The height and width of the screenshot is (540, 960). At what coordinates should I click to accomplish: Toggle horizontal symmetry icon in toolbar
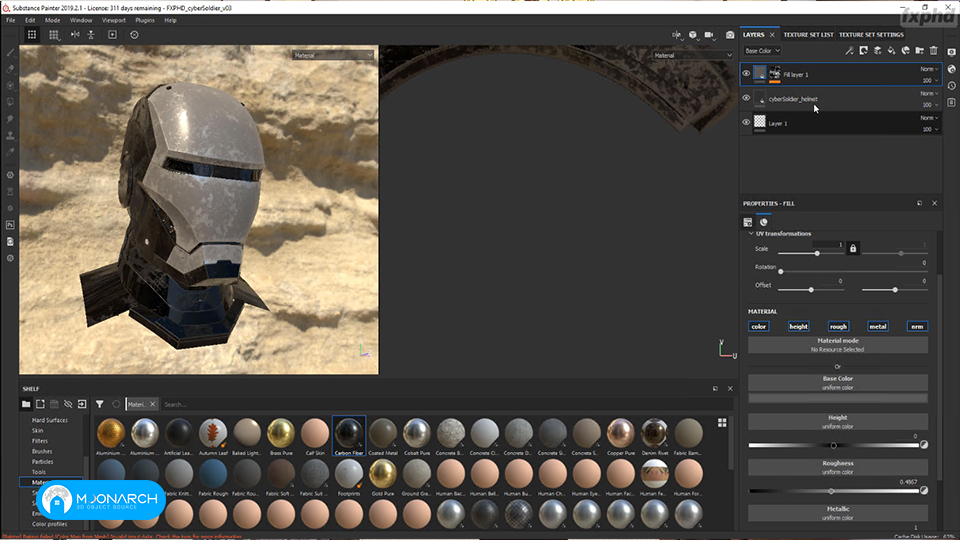[75, 35]
